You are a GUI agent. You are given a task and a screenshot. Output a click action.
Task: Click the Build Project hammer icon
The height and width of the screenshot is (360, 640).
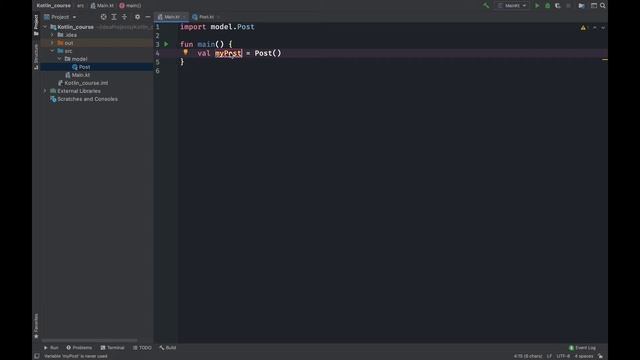click(486, 6)
